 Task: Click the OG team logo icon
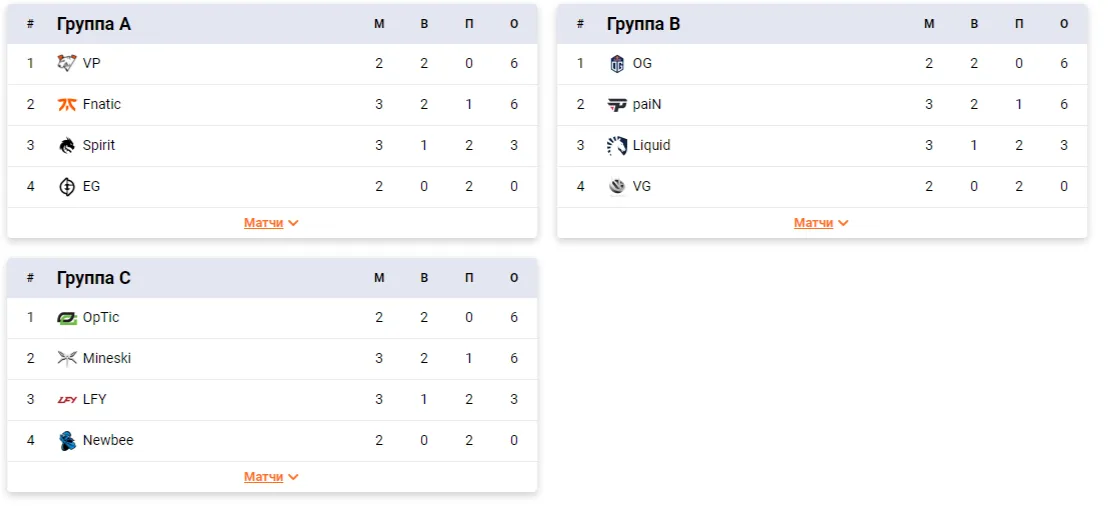617,63
